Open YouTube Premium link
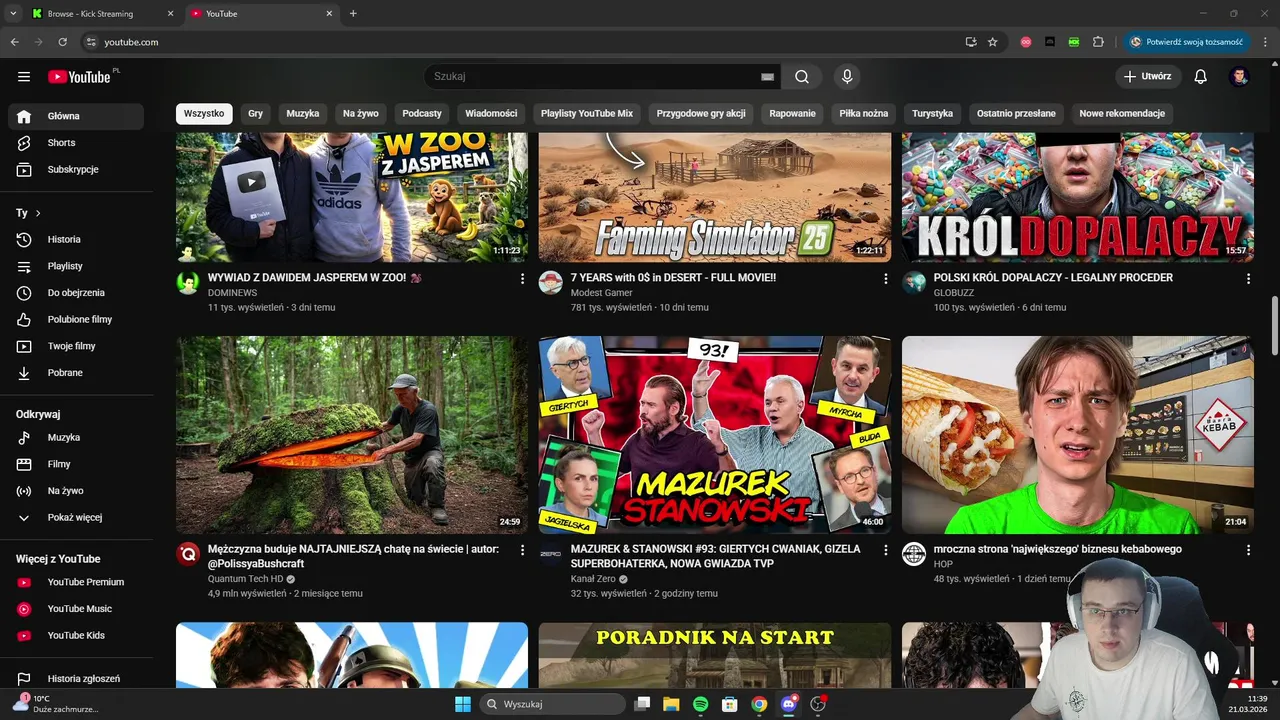The image size is (1280, 720). [76, 582]
